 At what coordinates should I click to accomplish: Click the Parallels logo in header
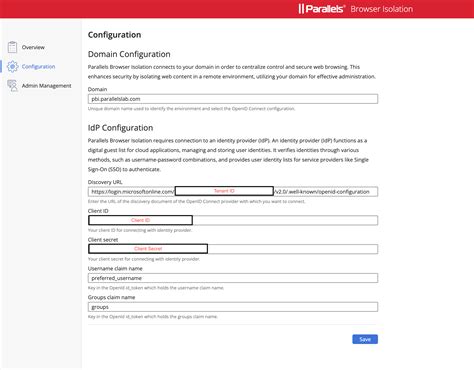(x=321, y=9)
